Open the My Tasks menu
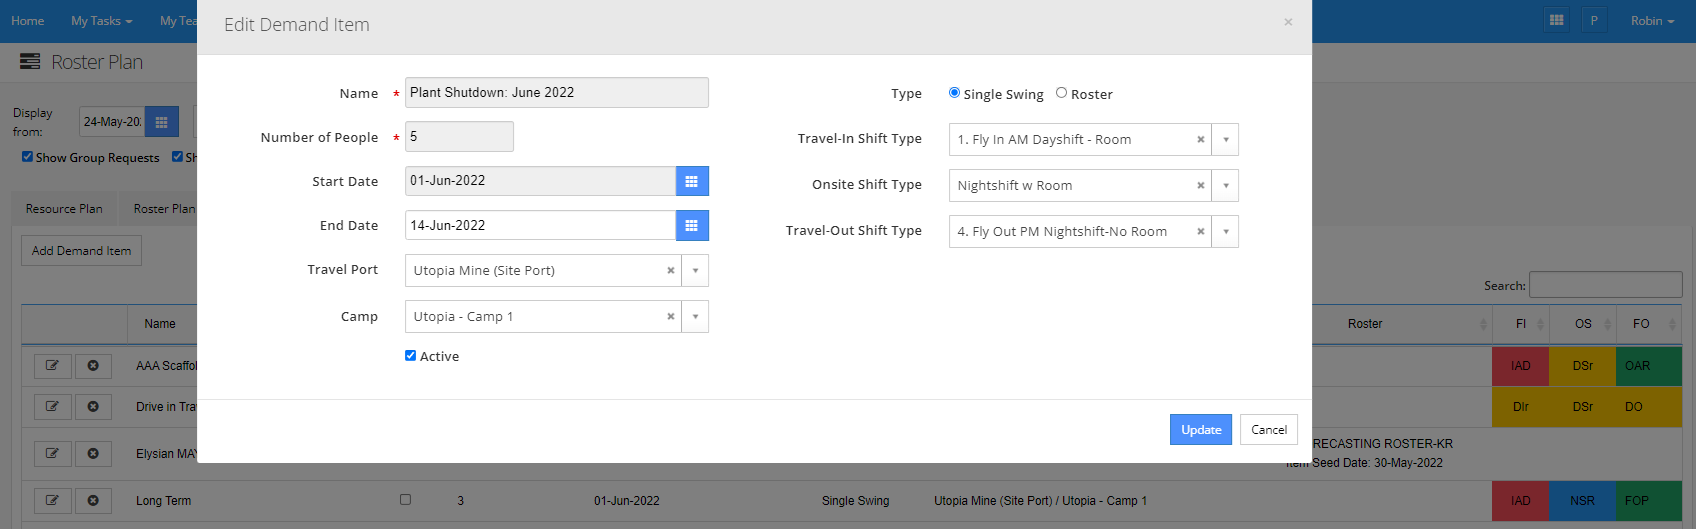 tap(101, 21)
